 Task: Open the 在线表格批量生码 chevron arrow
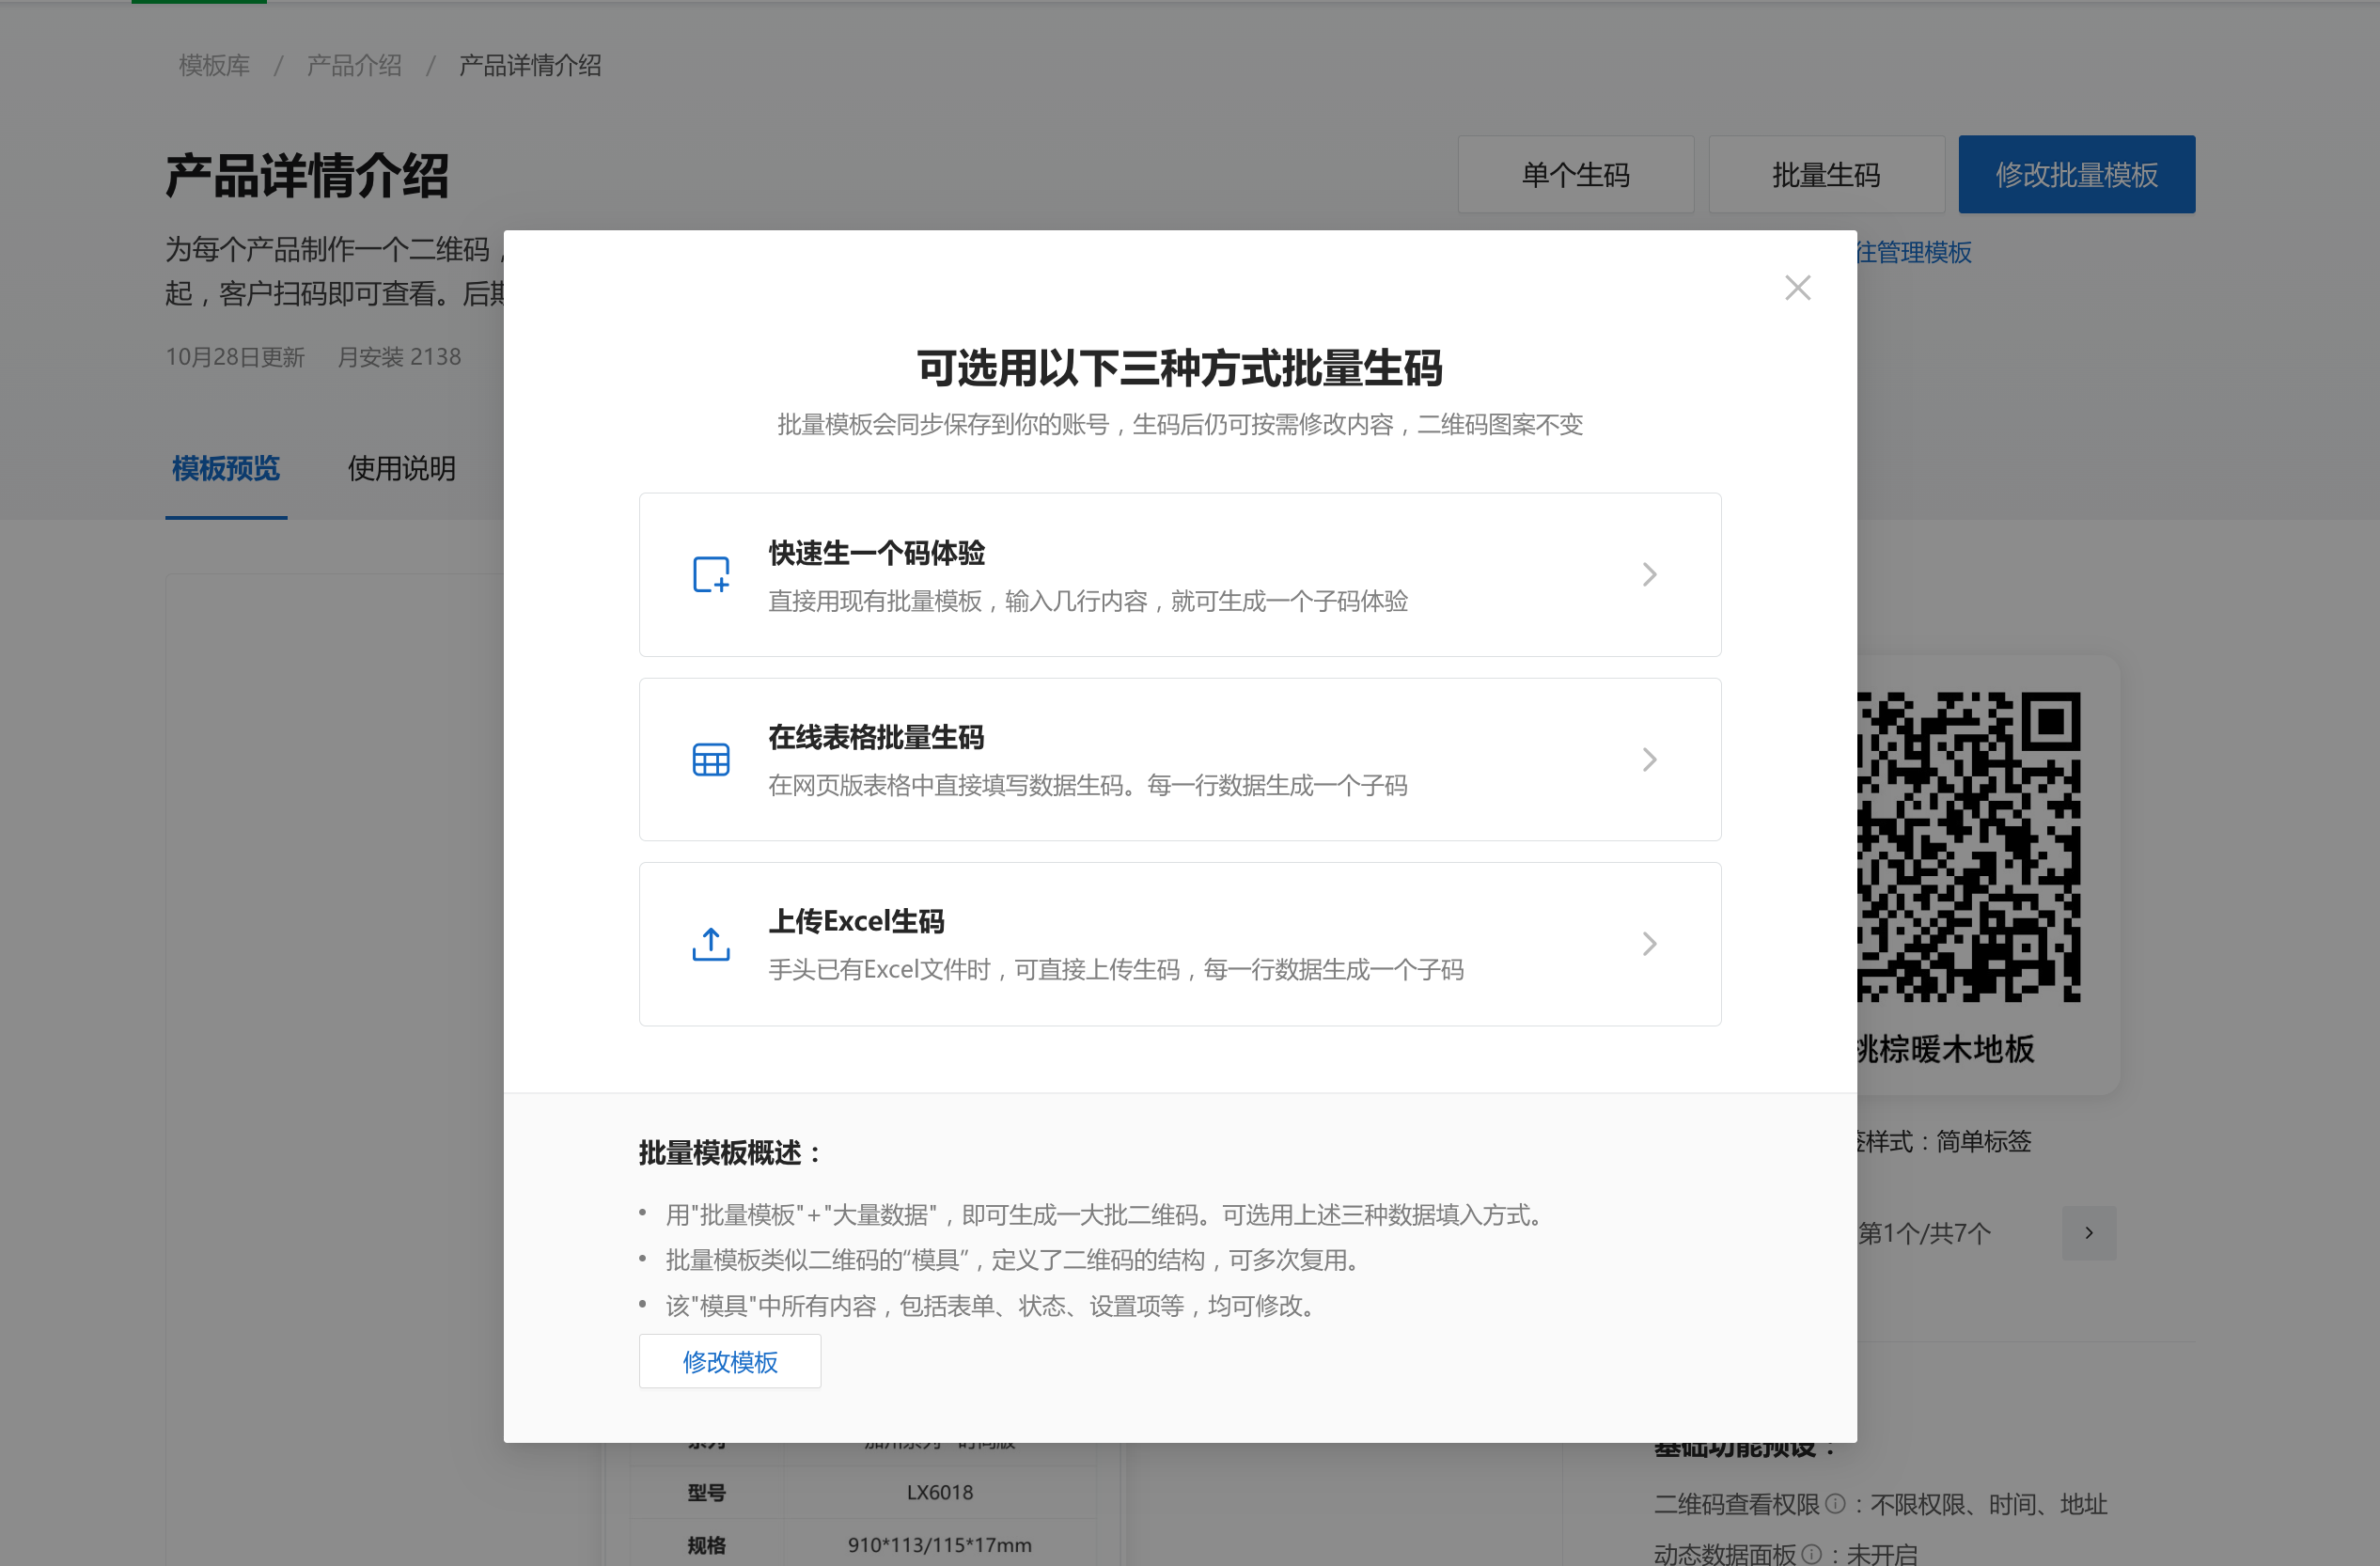point(1649,759)
